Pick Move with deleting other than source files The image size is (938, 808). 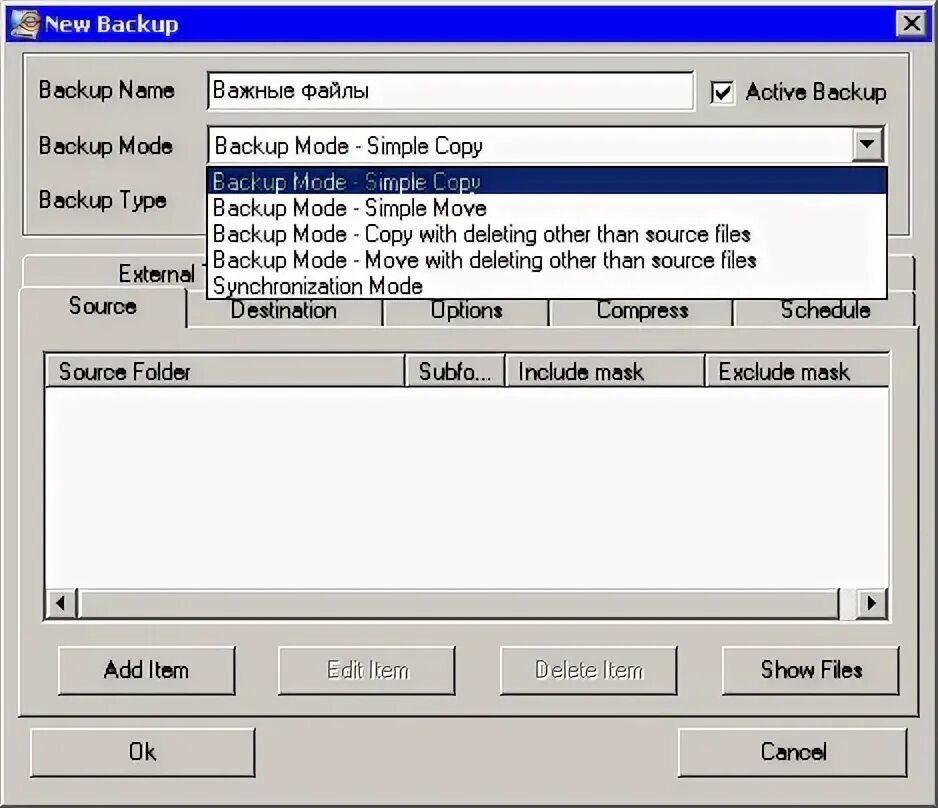[x=546, y=260]
